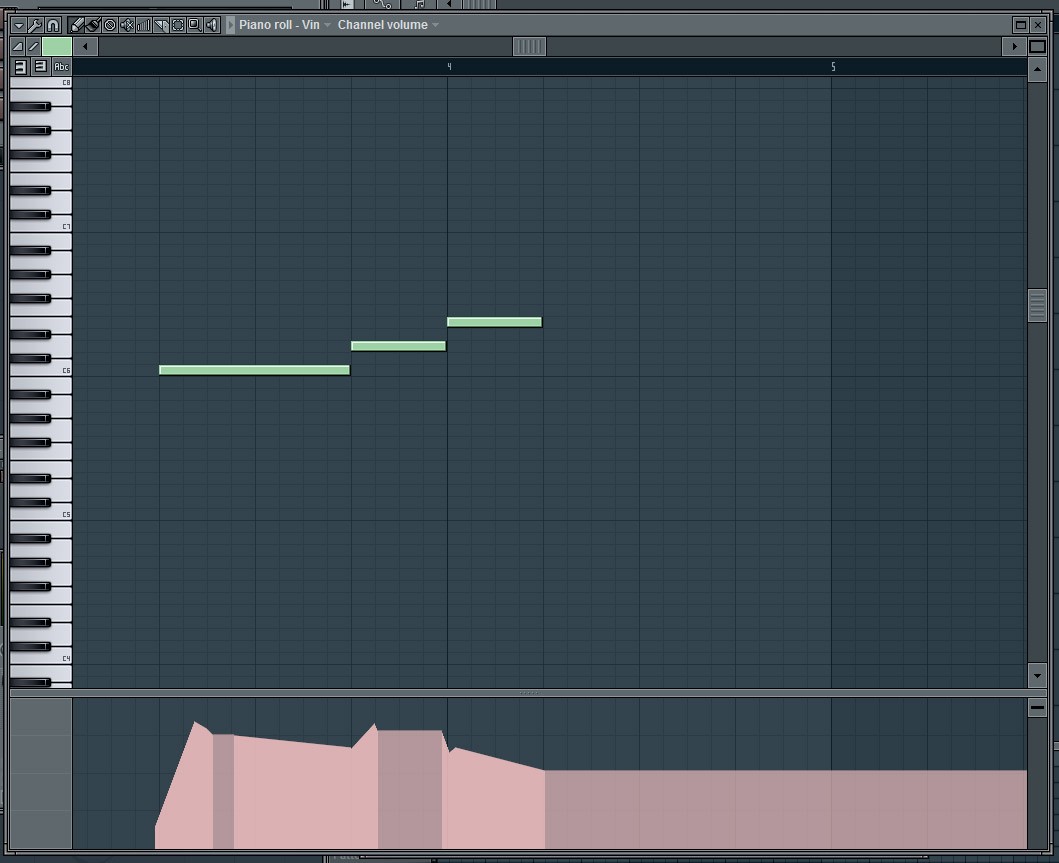Click the vertical scrollbar thumb
This screenshot has width=1059, height=863.
click(x=1037, y=306)
